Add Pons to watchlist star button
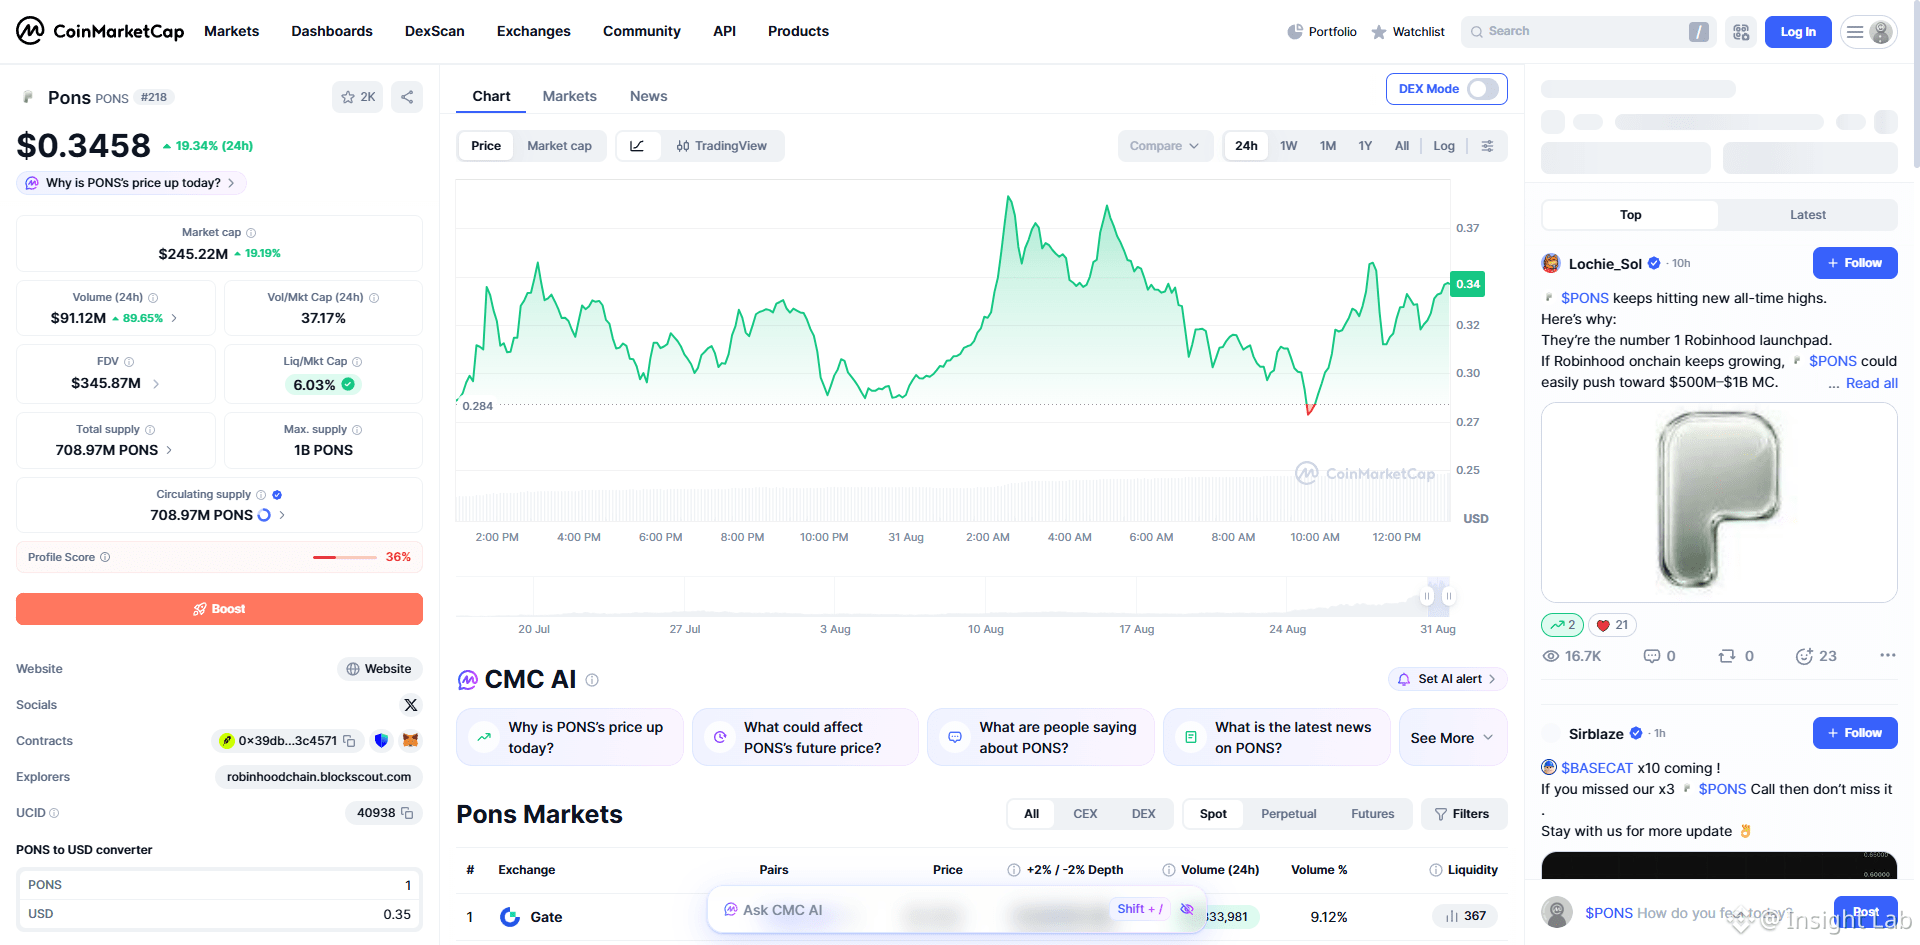The width and height of the screenshot is (1920, 945). pyautogui.click(x=357, y=97)
